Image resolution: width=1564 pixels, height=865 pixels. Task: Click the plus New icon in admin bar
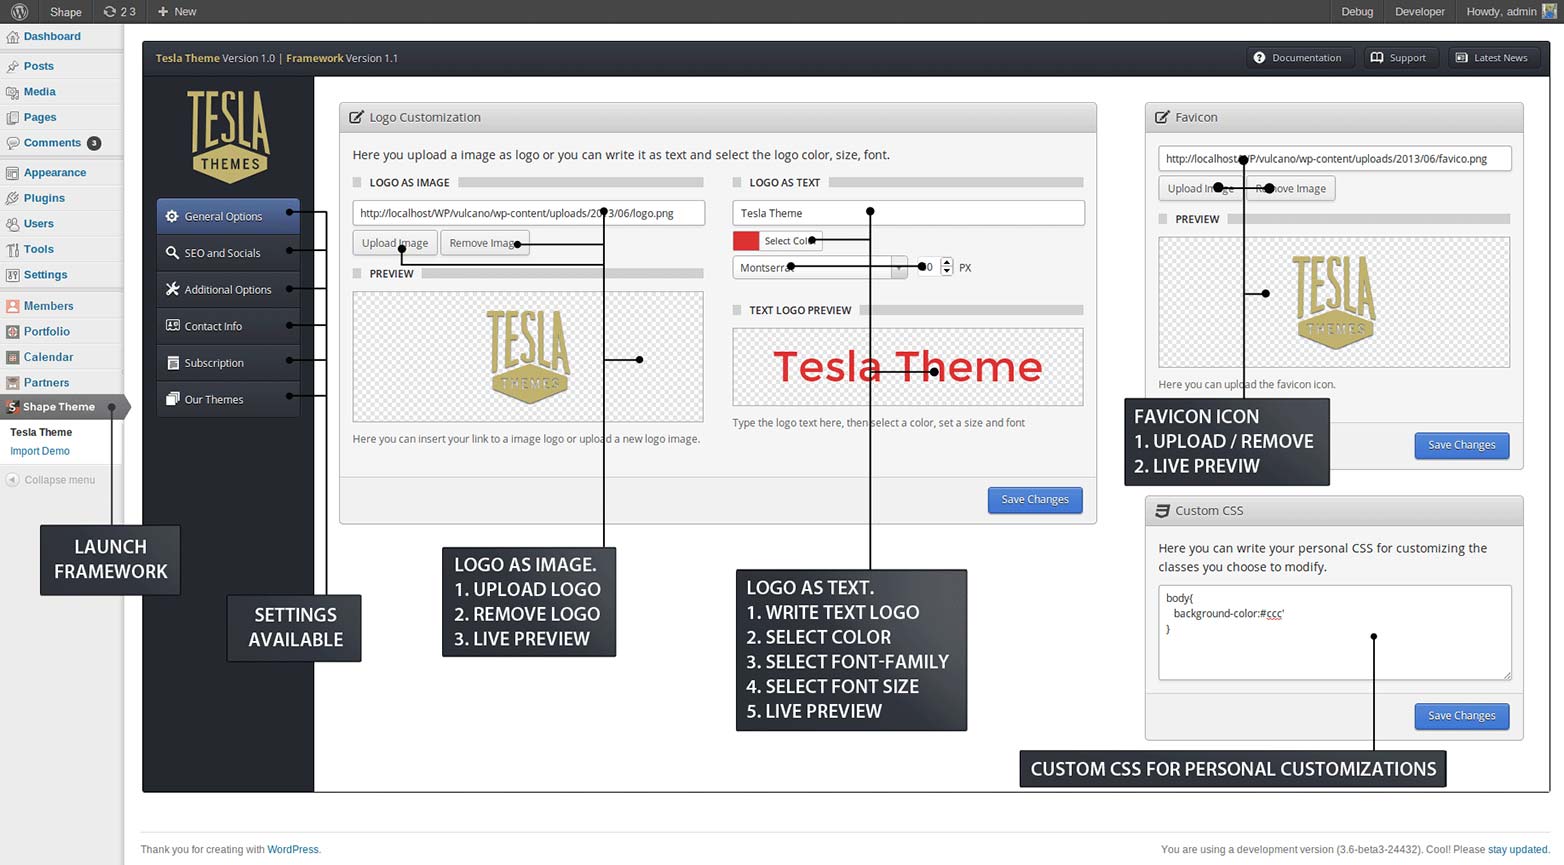pos(163,11)
